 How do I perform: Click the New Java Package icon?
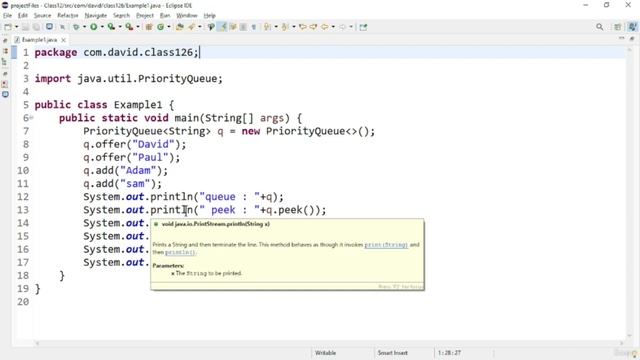(149, 27)
